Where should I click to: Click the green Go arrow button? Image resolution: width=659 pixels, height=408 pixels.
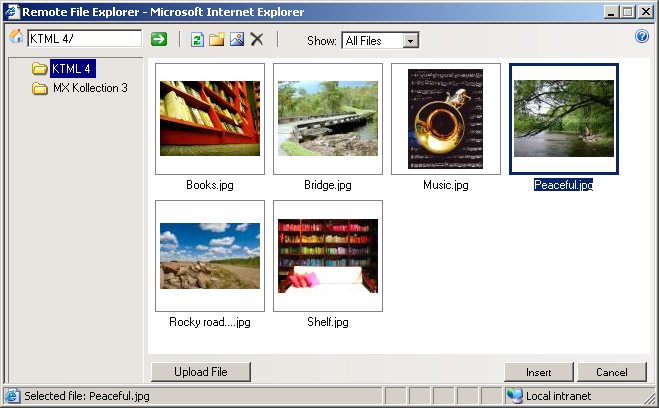coord(159,39)
